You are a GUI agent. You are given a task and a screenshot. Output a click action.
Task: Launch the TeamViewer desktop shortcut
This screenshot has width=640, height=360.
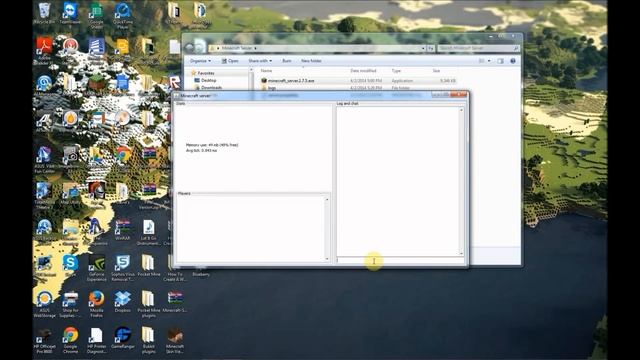(x=70, y=14)
